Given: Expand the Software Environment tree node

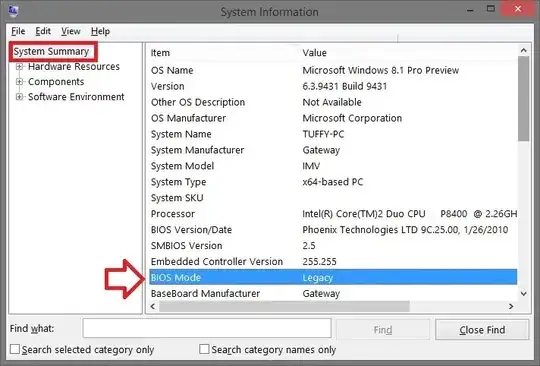Looking at the screenshot, I should (x=20, y=97).
